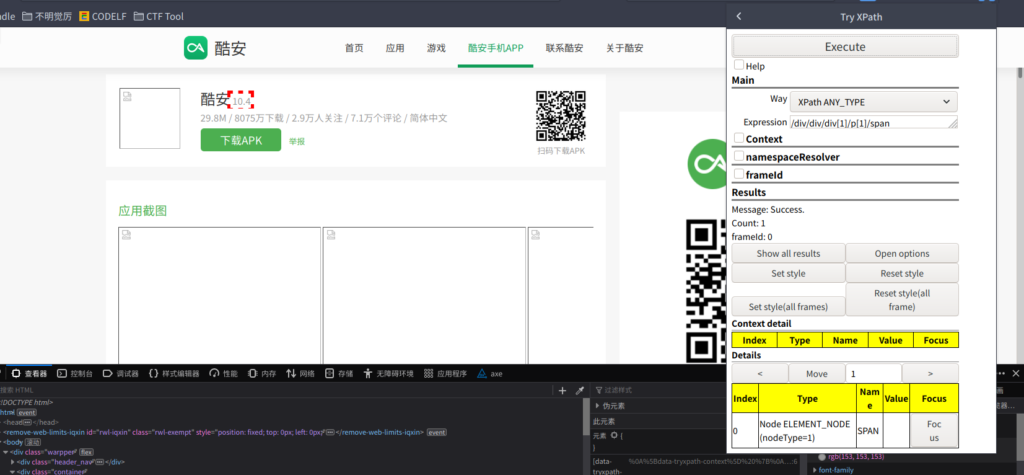This screenshot has width=1024, height=475.
Task: Click 酷安手机APP navigation item
Action: click(496, 48)
